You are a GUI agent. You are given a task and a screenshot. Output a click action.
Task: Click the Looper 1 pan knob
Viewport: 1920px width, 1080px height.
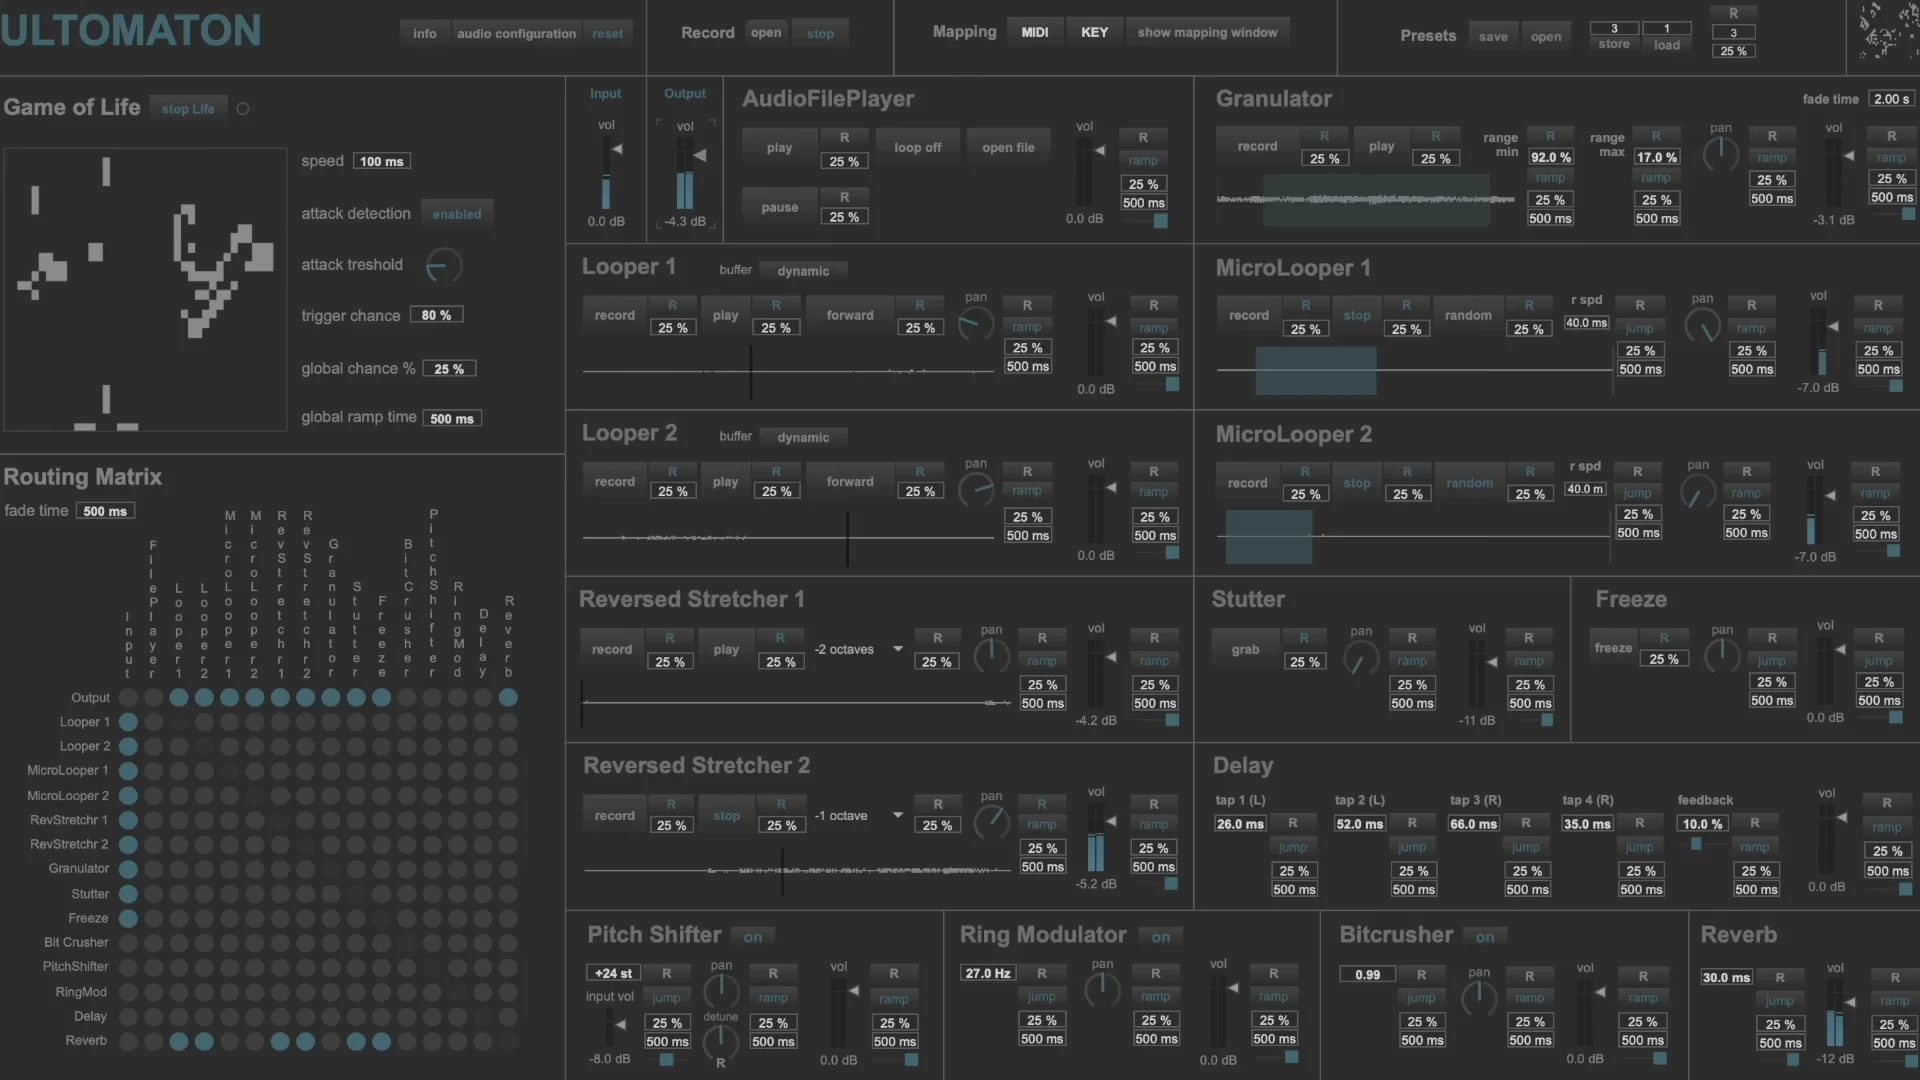pyautogui.click(x=975, y=323)
